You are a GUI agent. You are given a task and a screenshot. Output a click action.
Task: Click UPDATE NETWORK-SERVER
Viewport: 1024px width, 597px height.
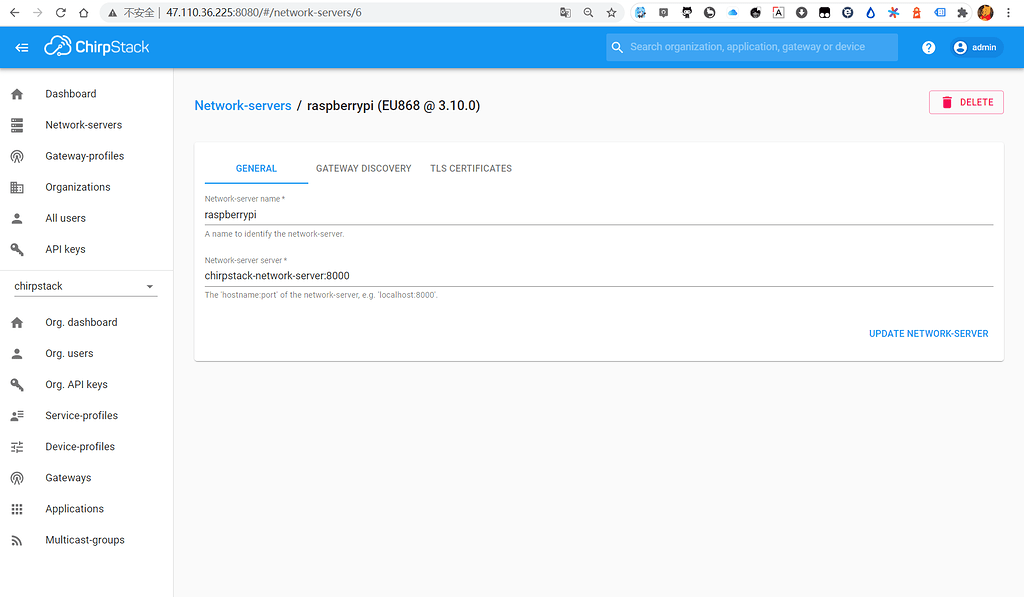coord(928,334)
